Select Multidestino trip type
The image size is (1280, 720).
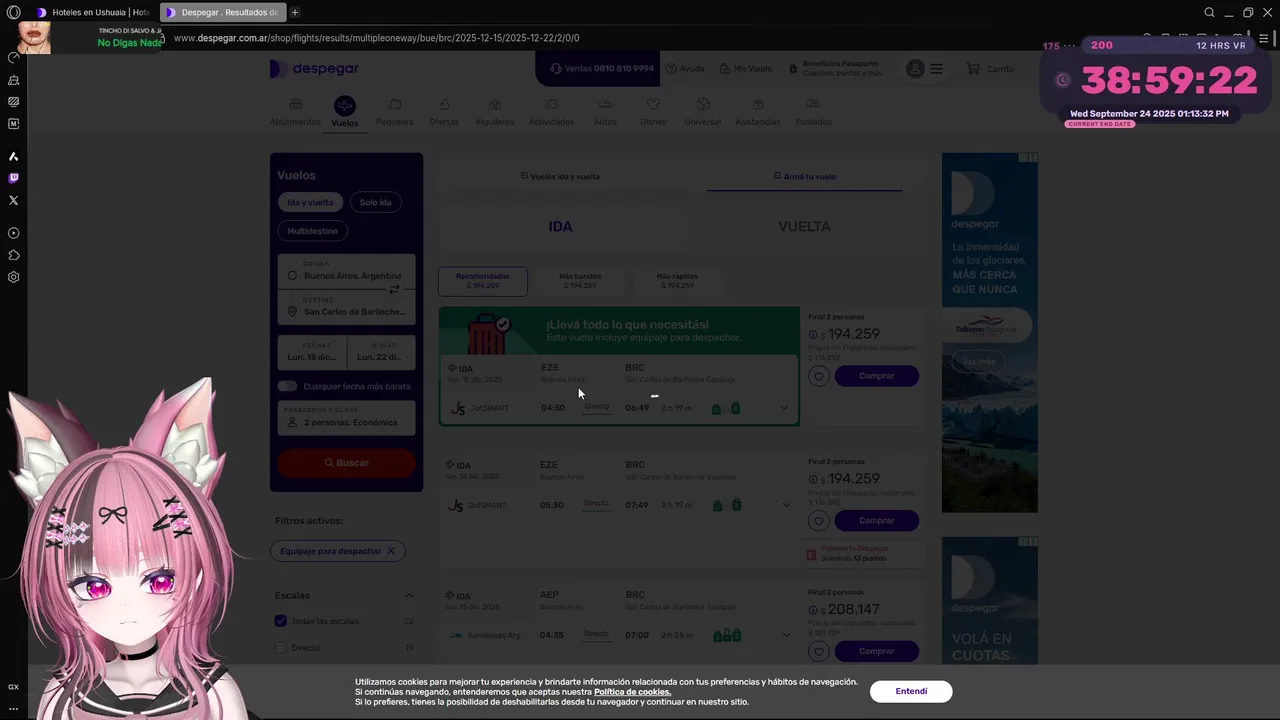point(313,231)
